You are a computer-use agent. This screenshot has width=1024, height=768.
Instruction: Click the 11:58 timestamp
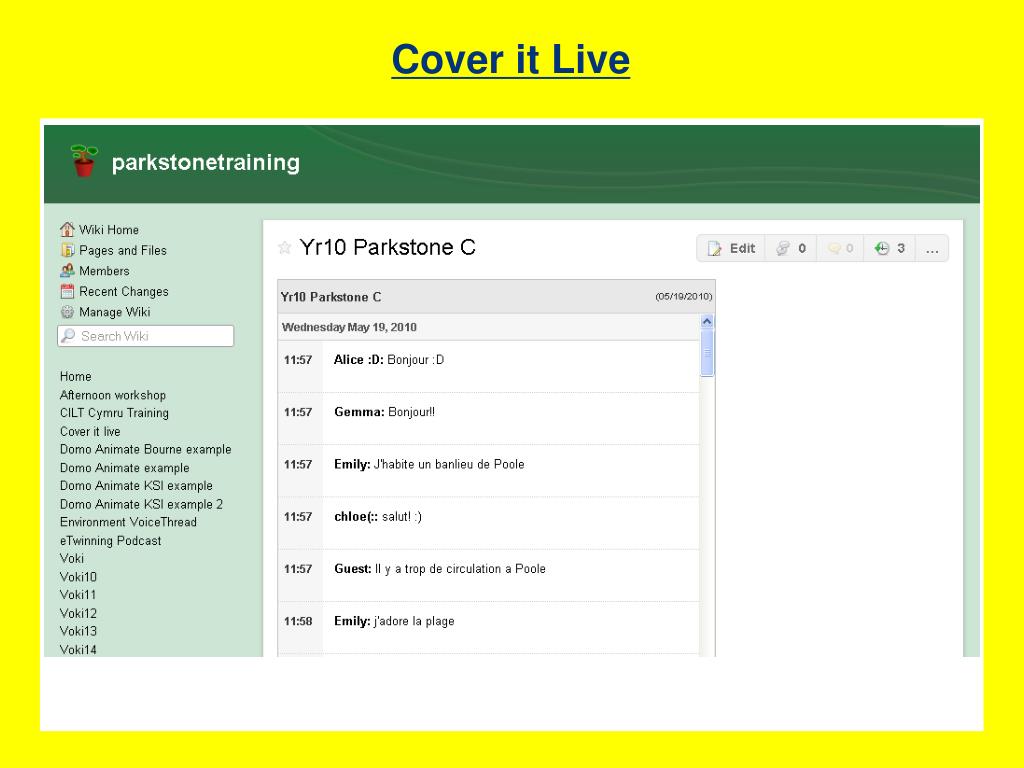coord(298,621)
